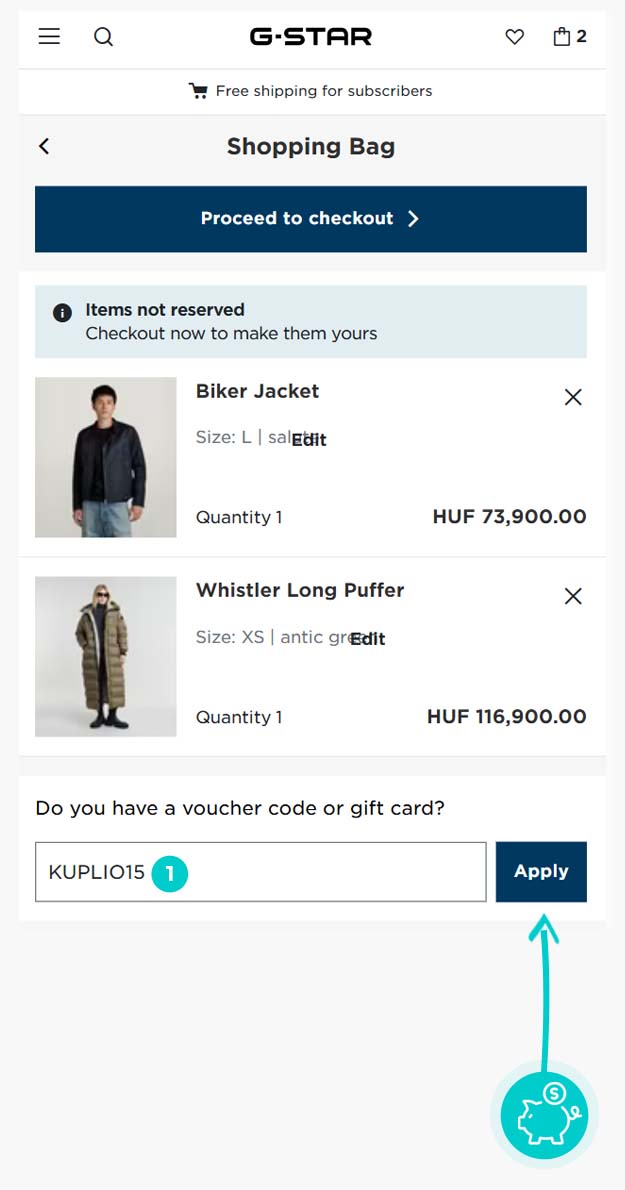The height and width of the screenshot is (1190, 625).
Task: Click the search magnifier icon
Action: [x=103, y=37]
